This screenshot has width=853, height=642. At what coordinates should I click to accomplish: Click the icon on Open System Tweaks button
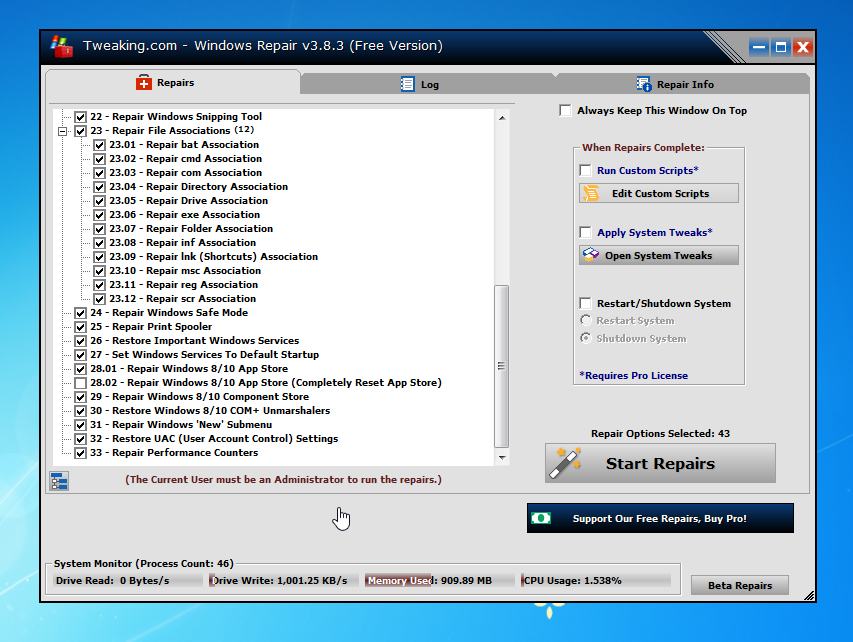[x=591, y=255]
